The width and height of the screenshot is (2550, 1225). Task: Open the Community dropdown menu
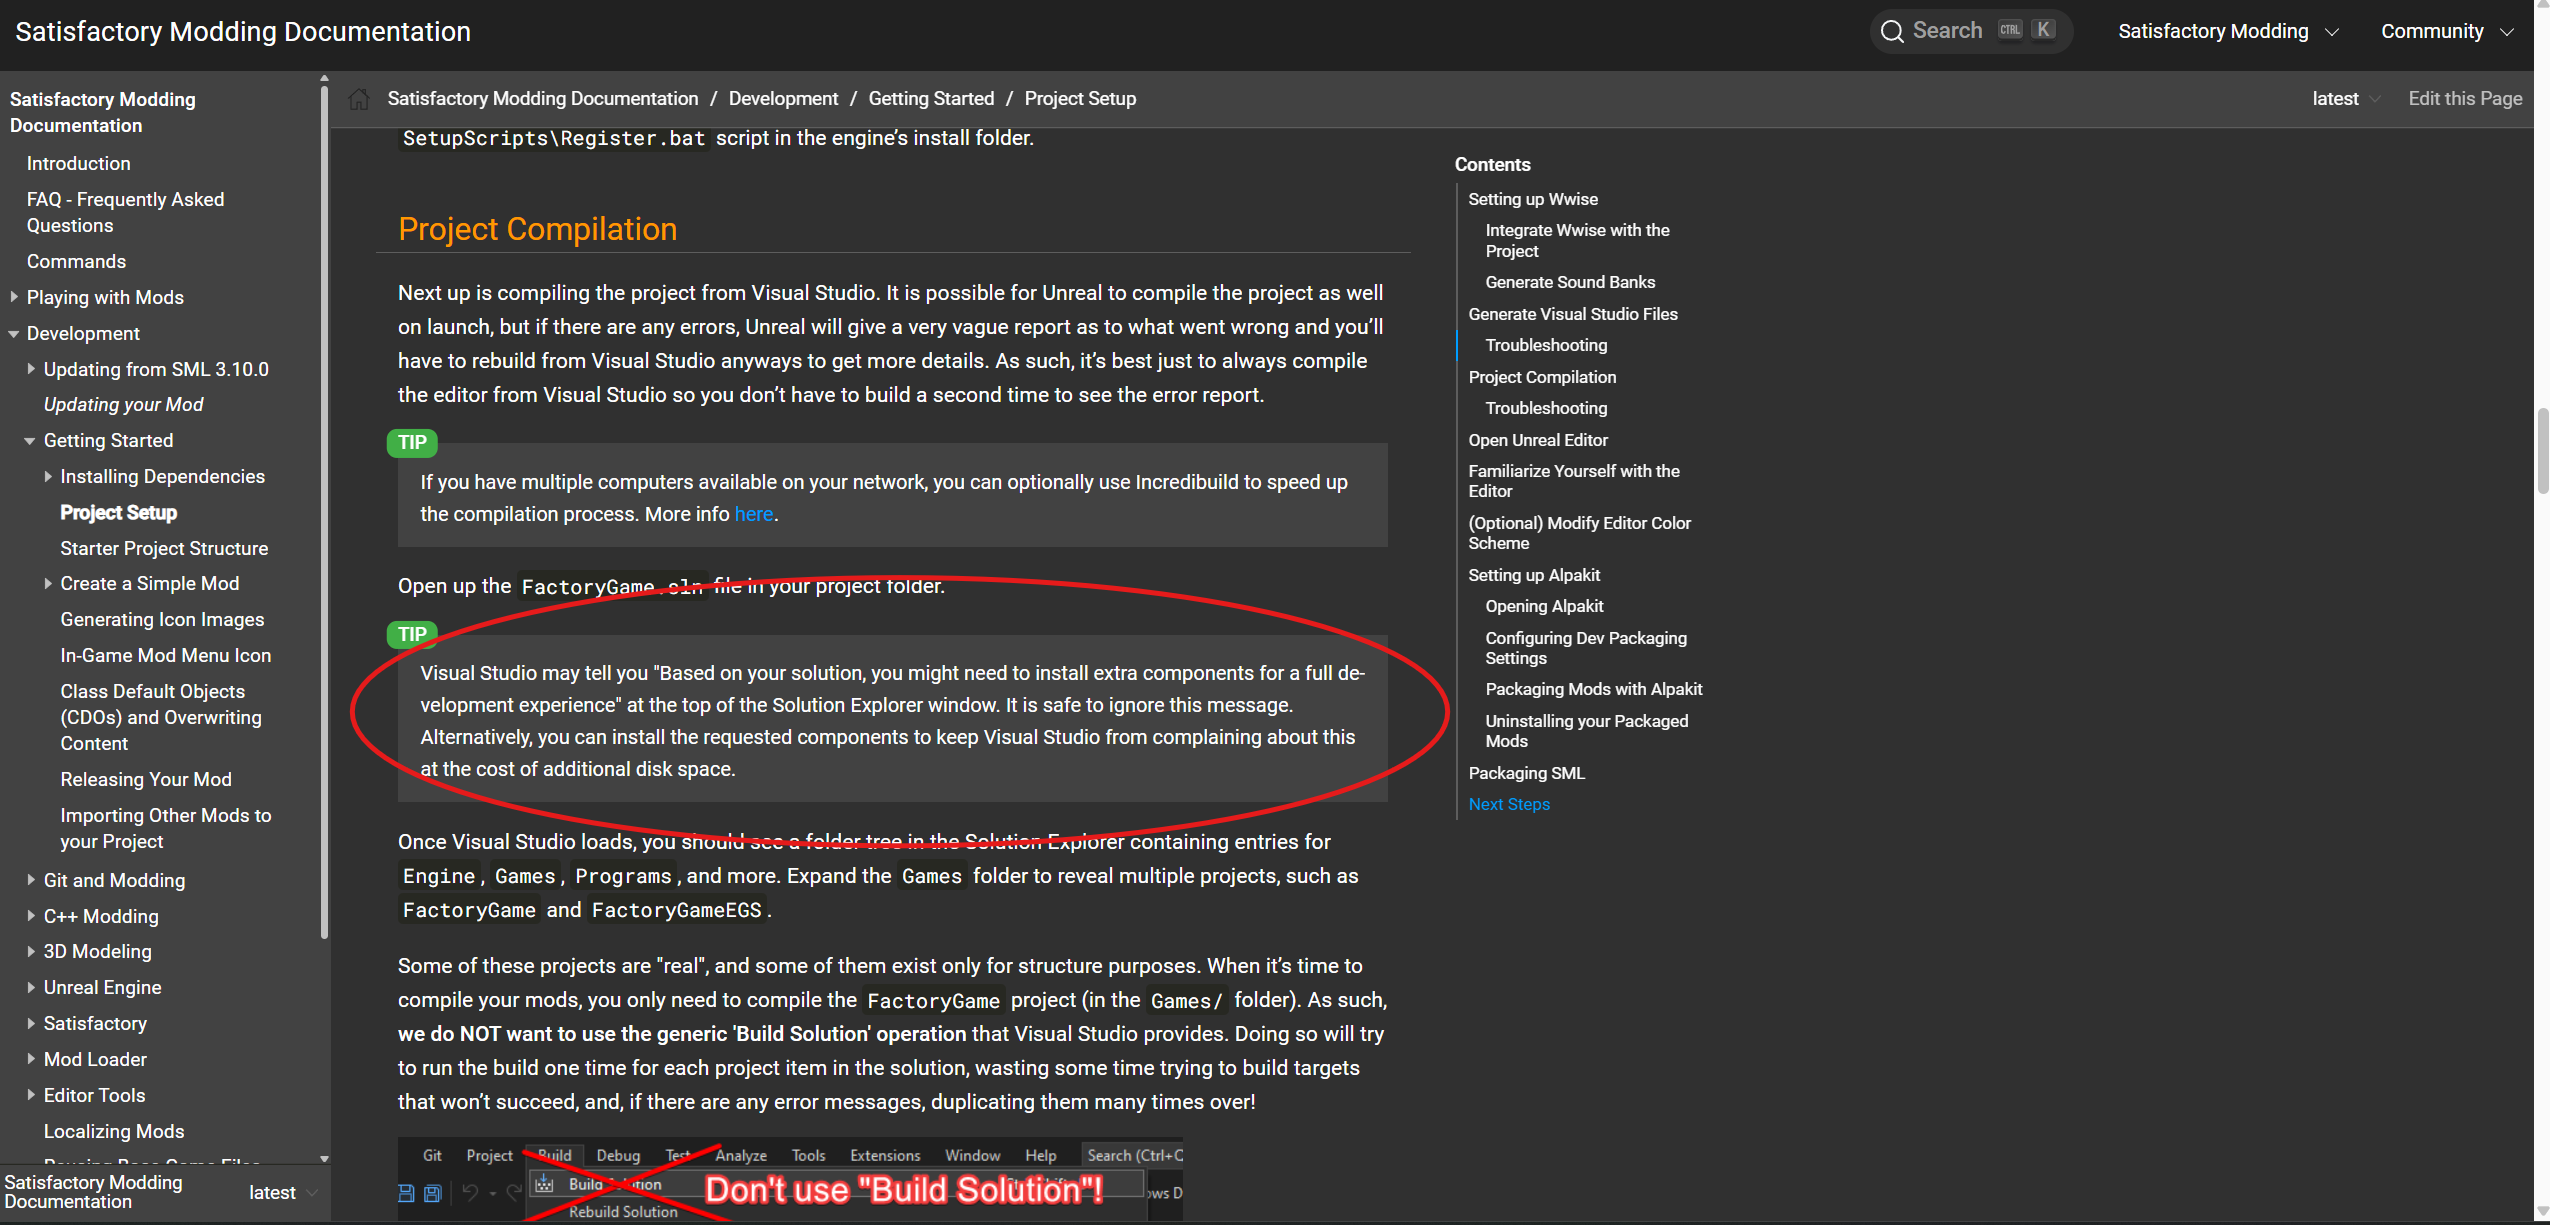coord(2447,31)
